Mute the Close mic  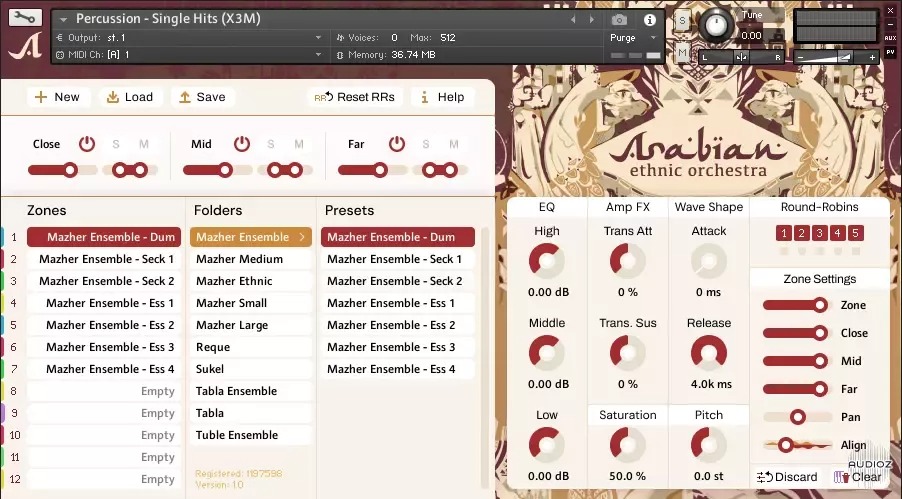click(x=144, y=144)
